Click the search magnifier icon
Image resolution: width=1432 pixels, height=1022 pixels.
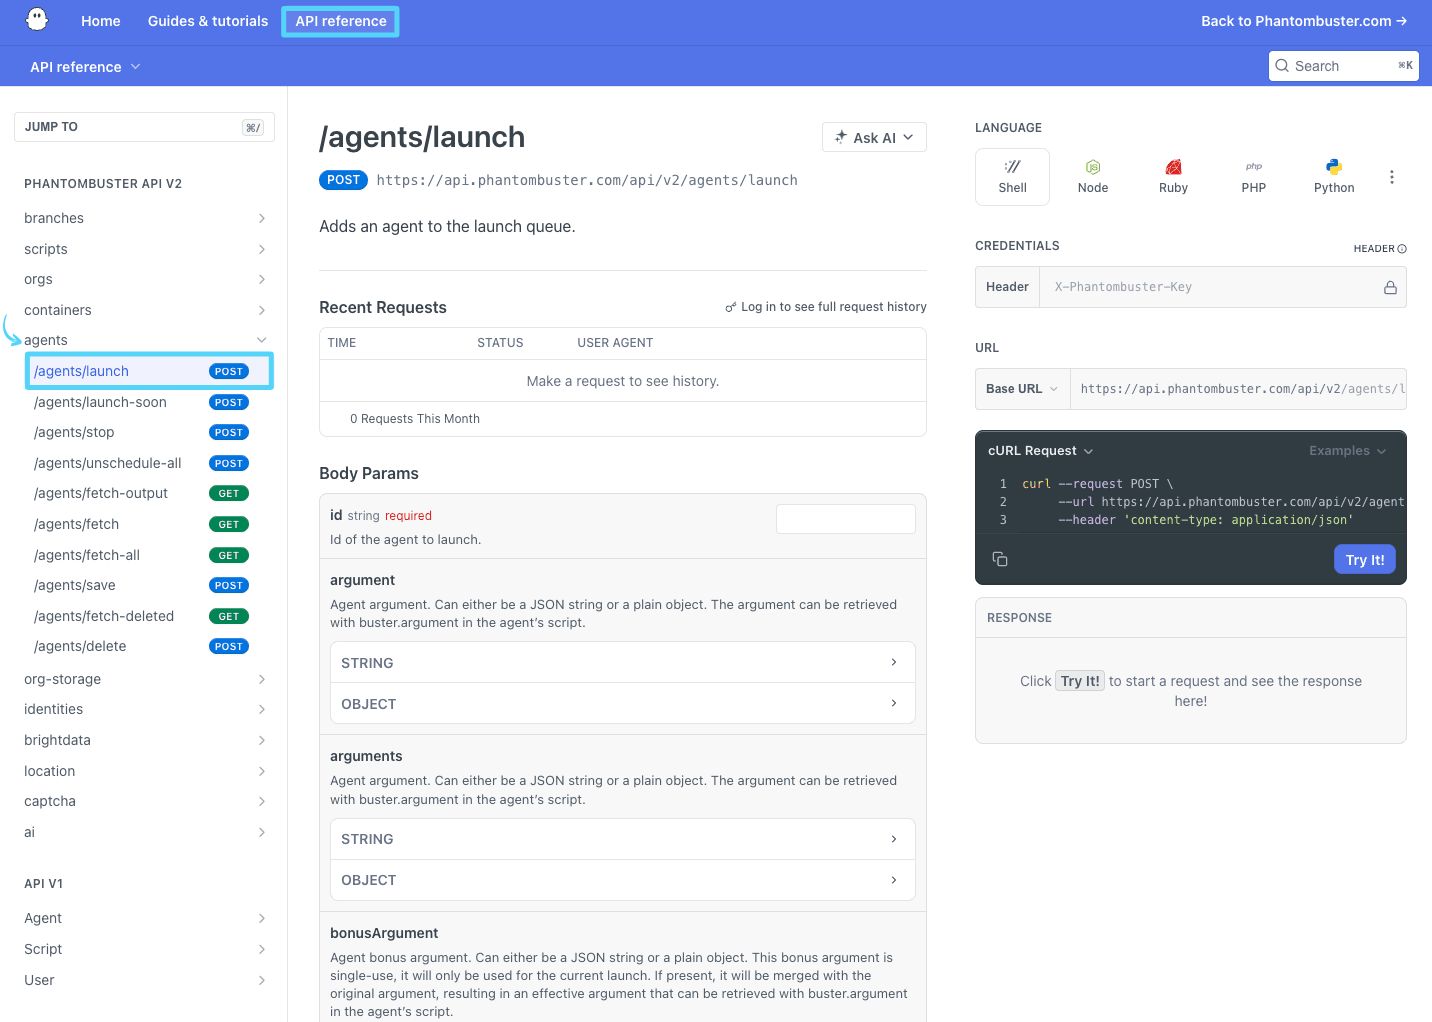click(x=1282, y=66)
